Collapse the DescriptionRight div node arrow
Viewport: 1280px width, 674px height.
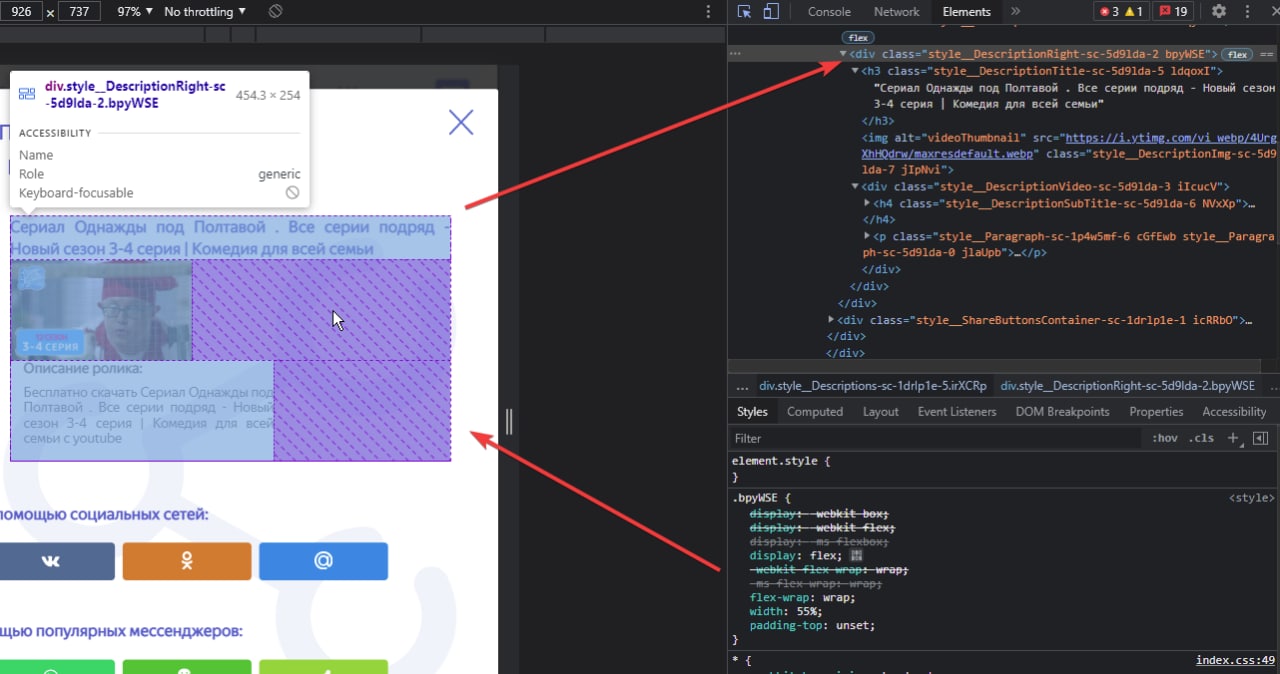[843, 54]
